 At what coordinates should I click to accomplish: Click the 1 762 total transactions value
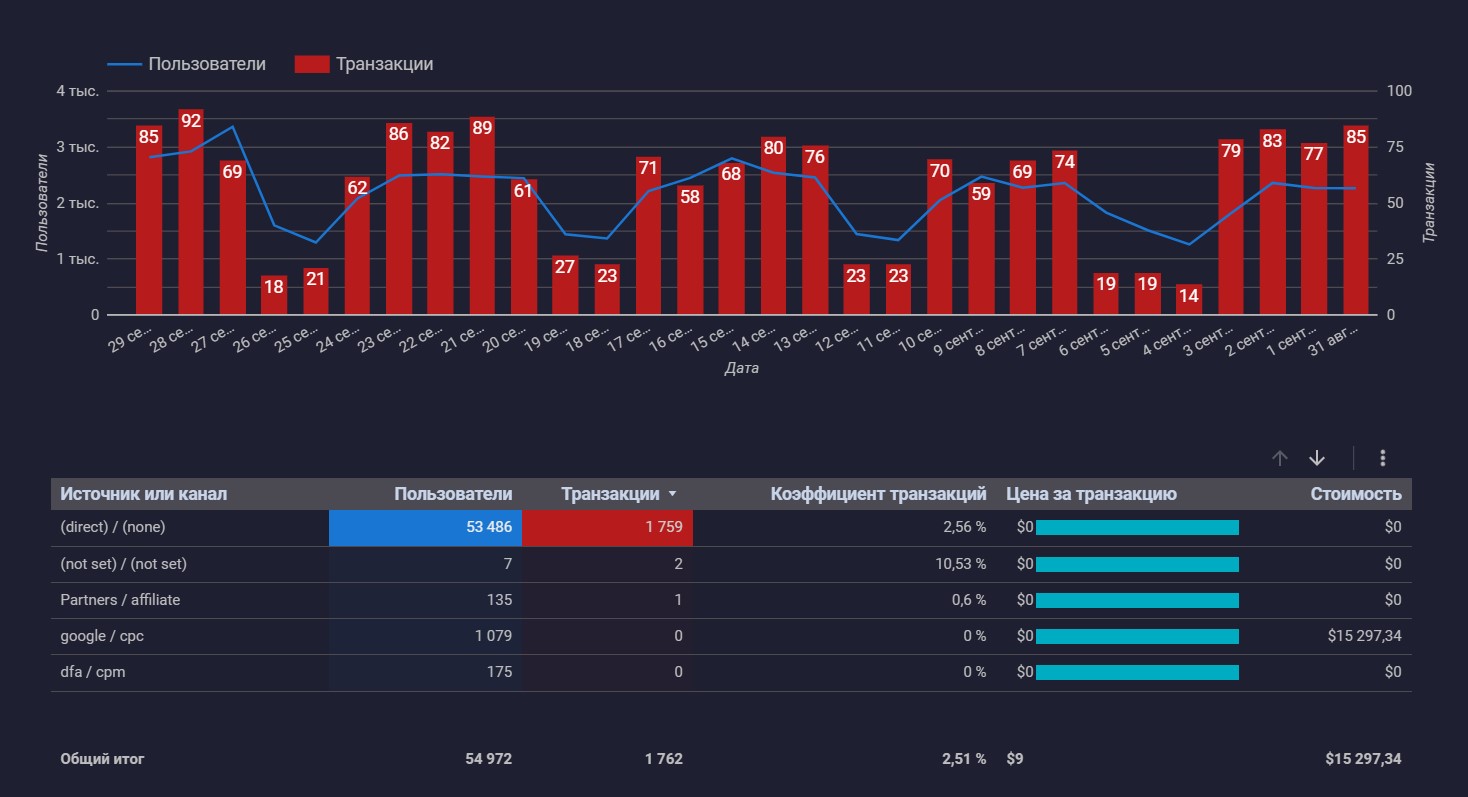[x=664, y=759]
